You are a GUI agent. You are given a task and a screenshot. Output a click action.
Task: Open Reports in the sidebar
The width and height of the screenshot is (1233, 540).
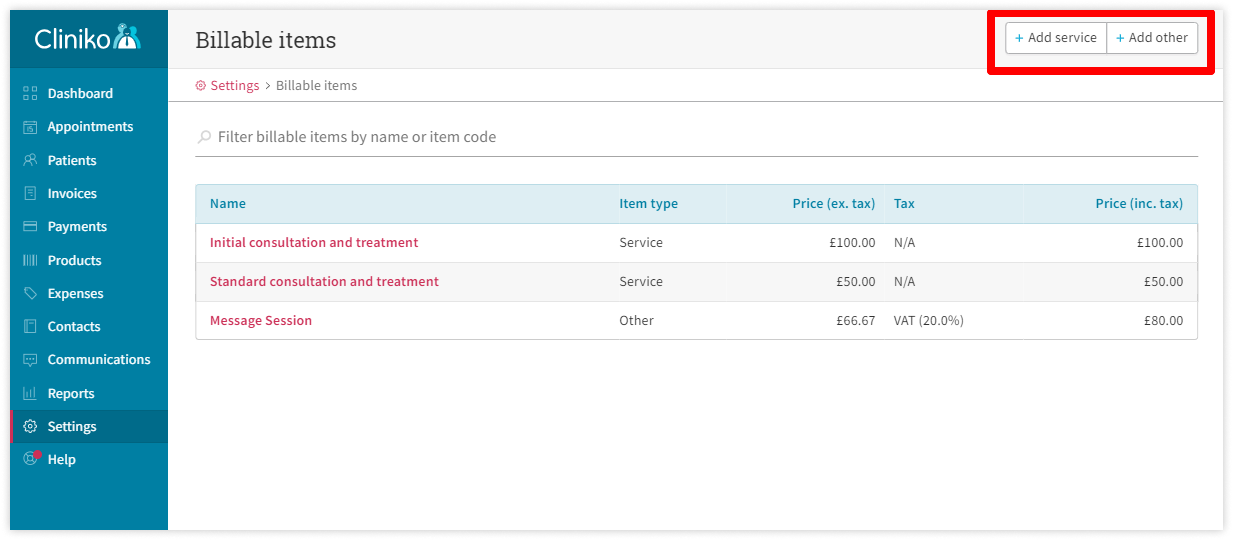tap(71, 393)
